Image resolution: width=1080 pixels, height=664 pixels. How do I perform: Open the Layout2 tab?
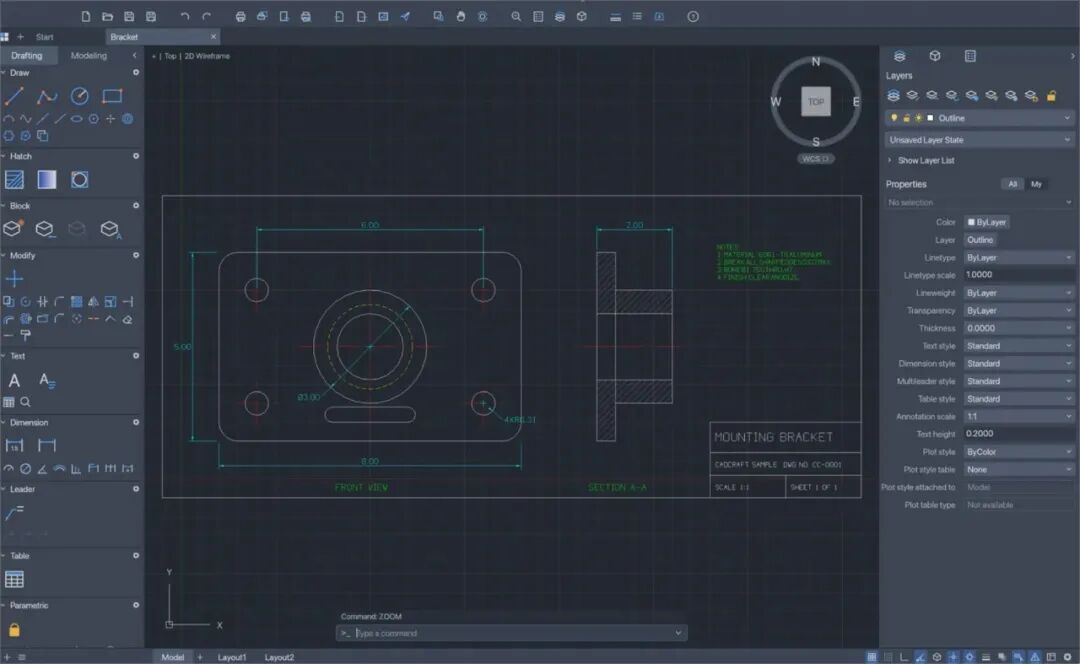click(x=279, y=658)
